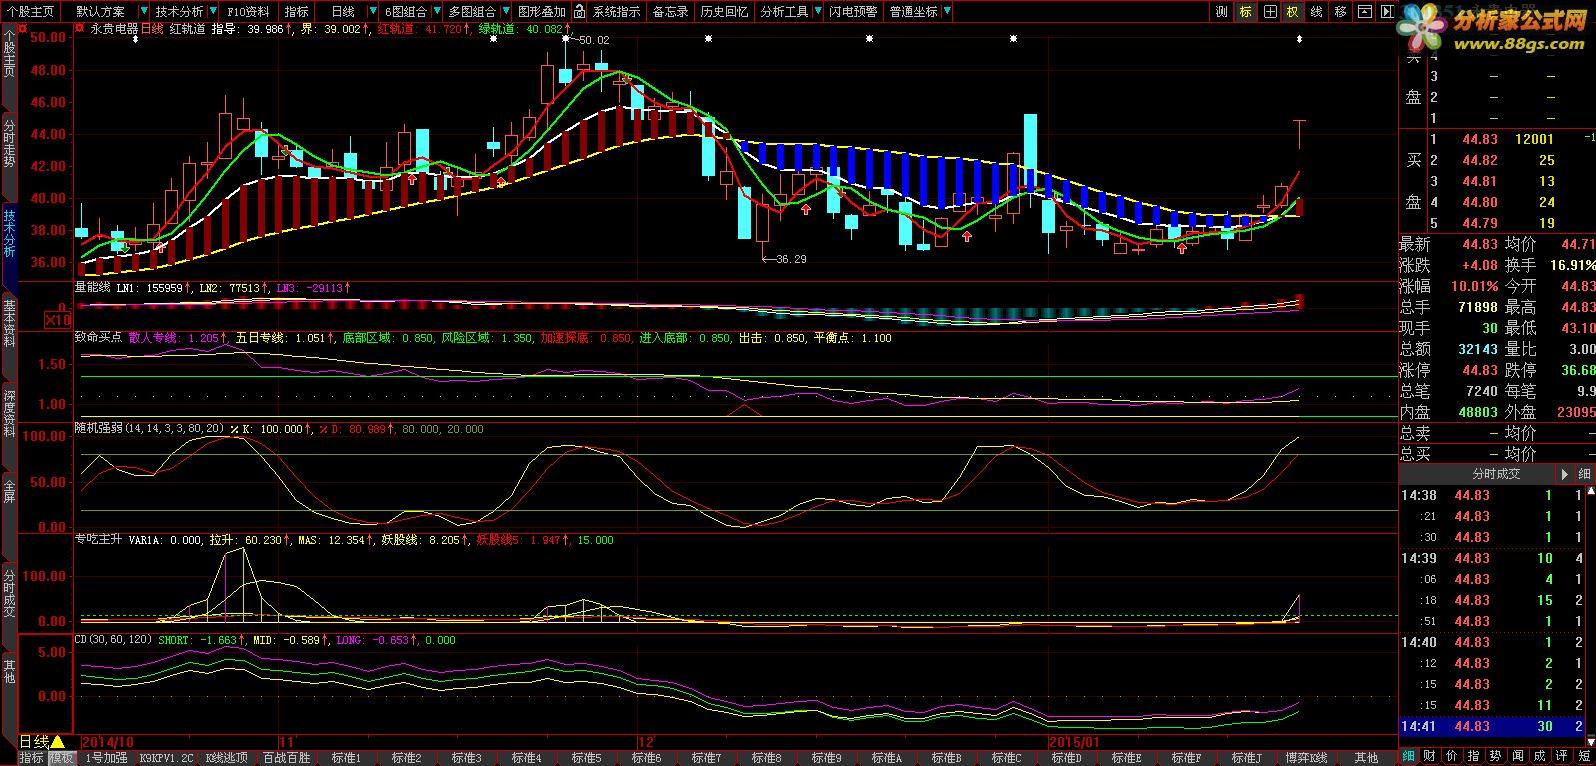Click the 测 (measure) toolbar icon
Screen dimensions: 1596x766
[1222, 12]
